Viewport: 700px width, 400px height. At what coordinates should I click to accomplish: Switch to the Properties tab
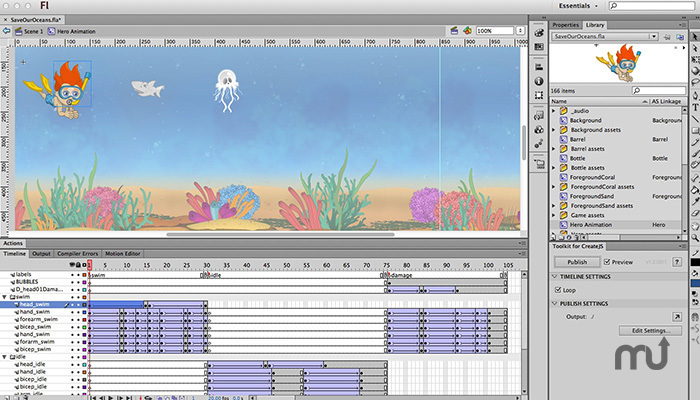tap(566, 24)
